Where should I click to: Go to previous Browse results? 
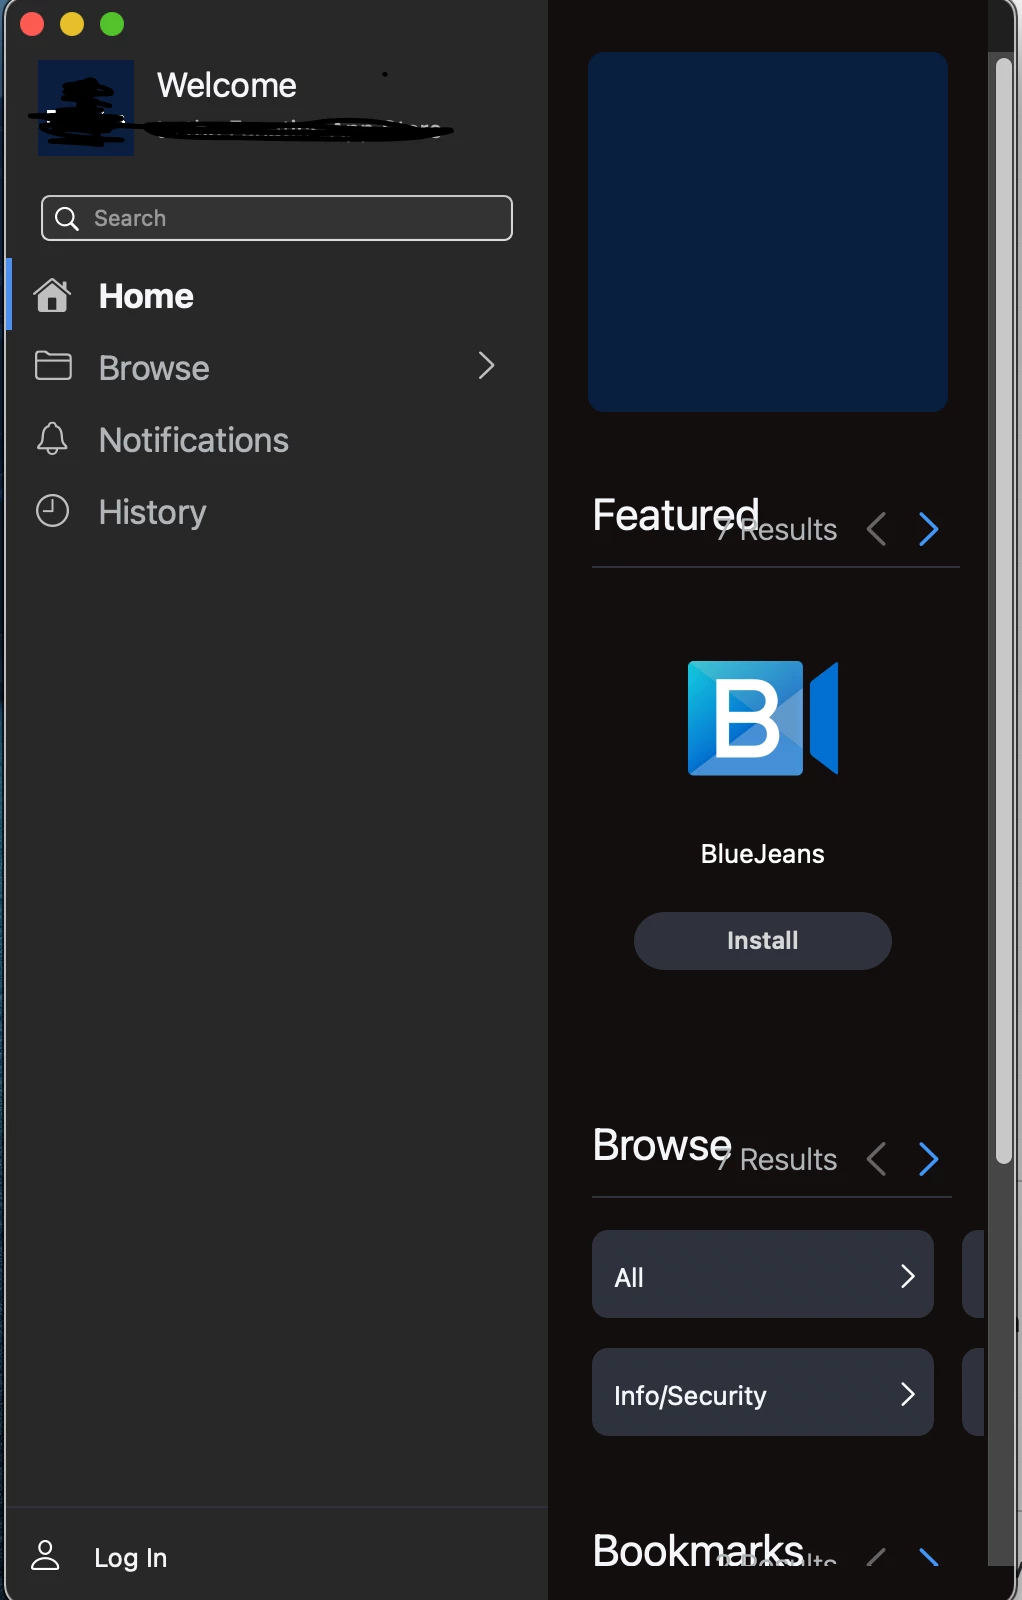[x=877, y=1159]
